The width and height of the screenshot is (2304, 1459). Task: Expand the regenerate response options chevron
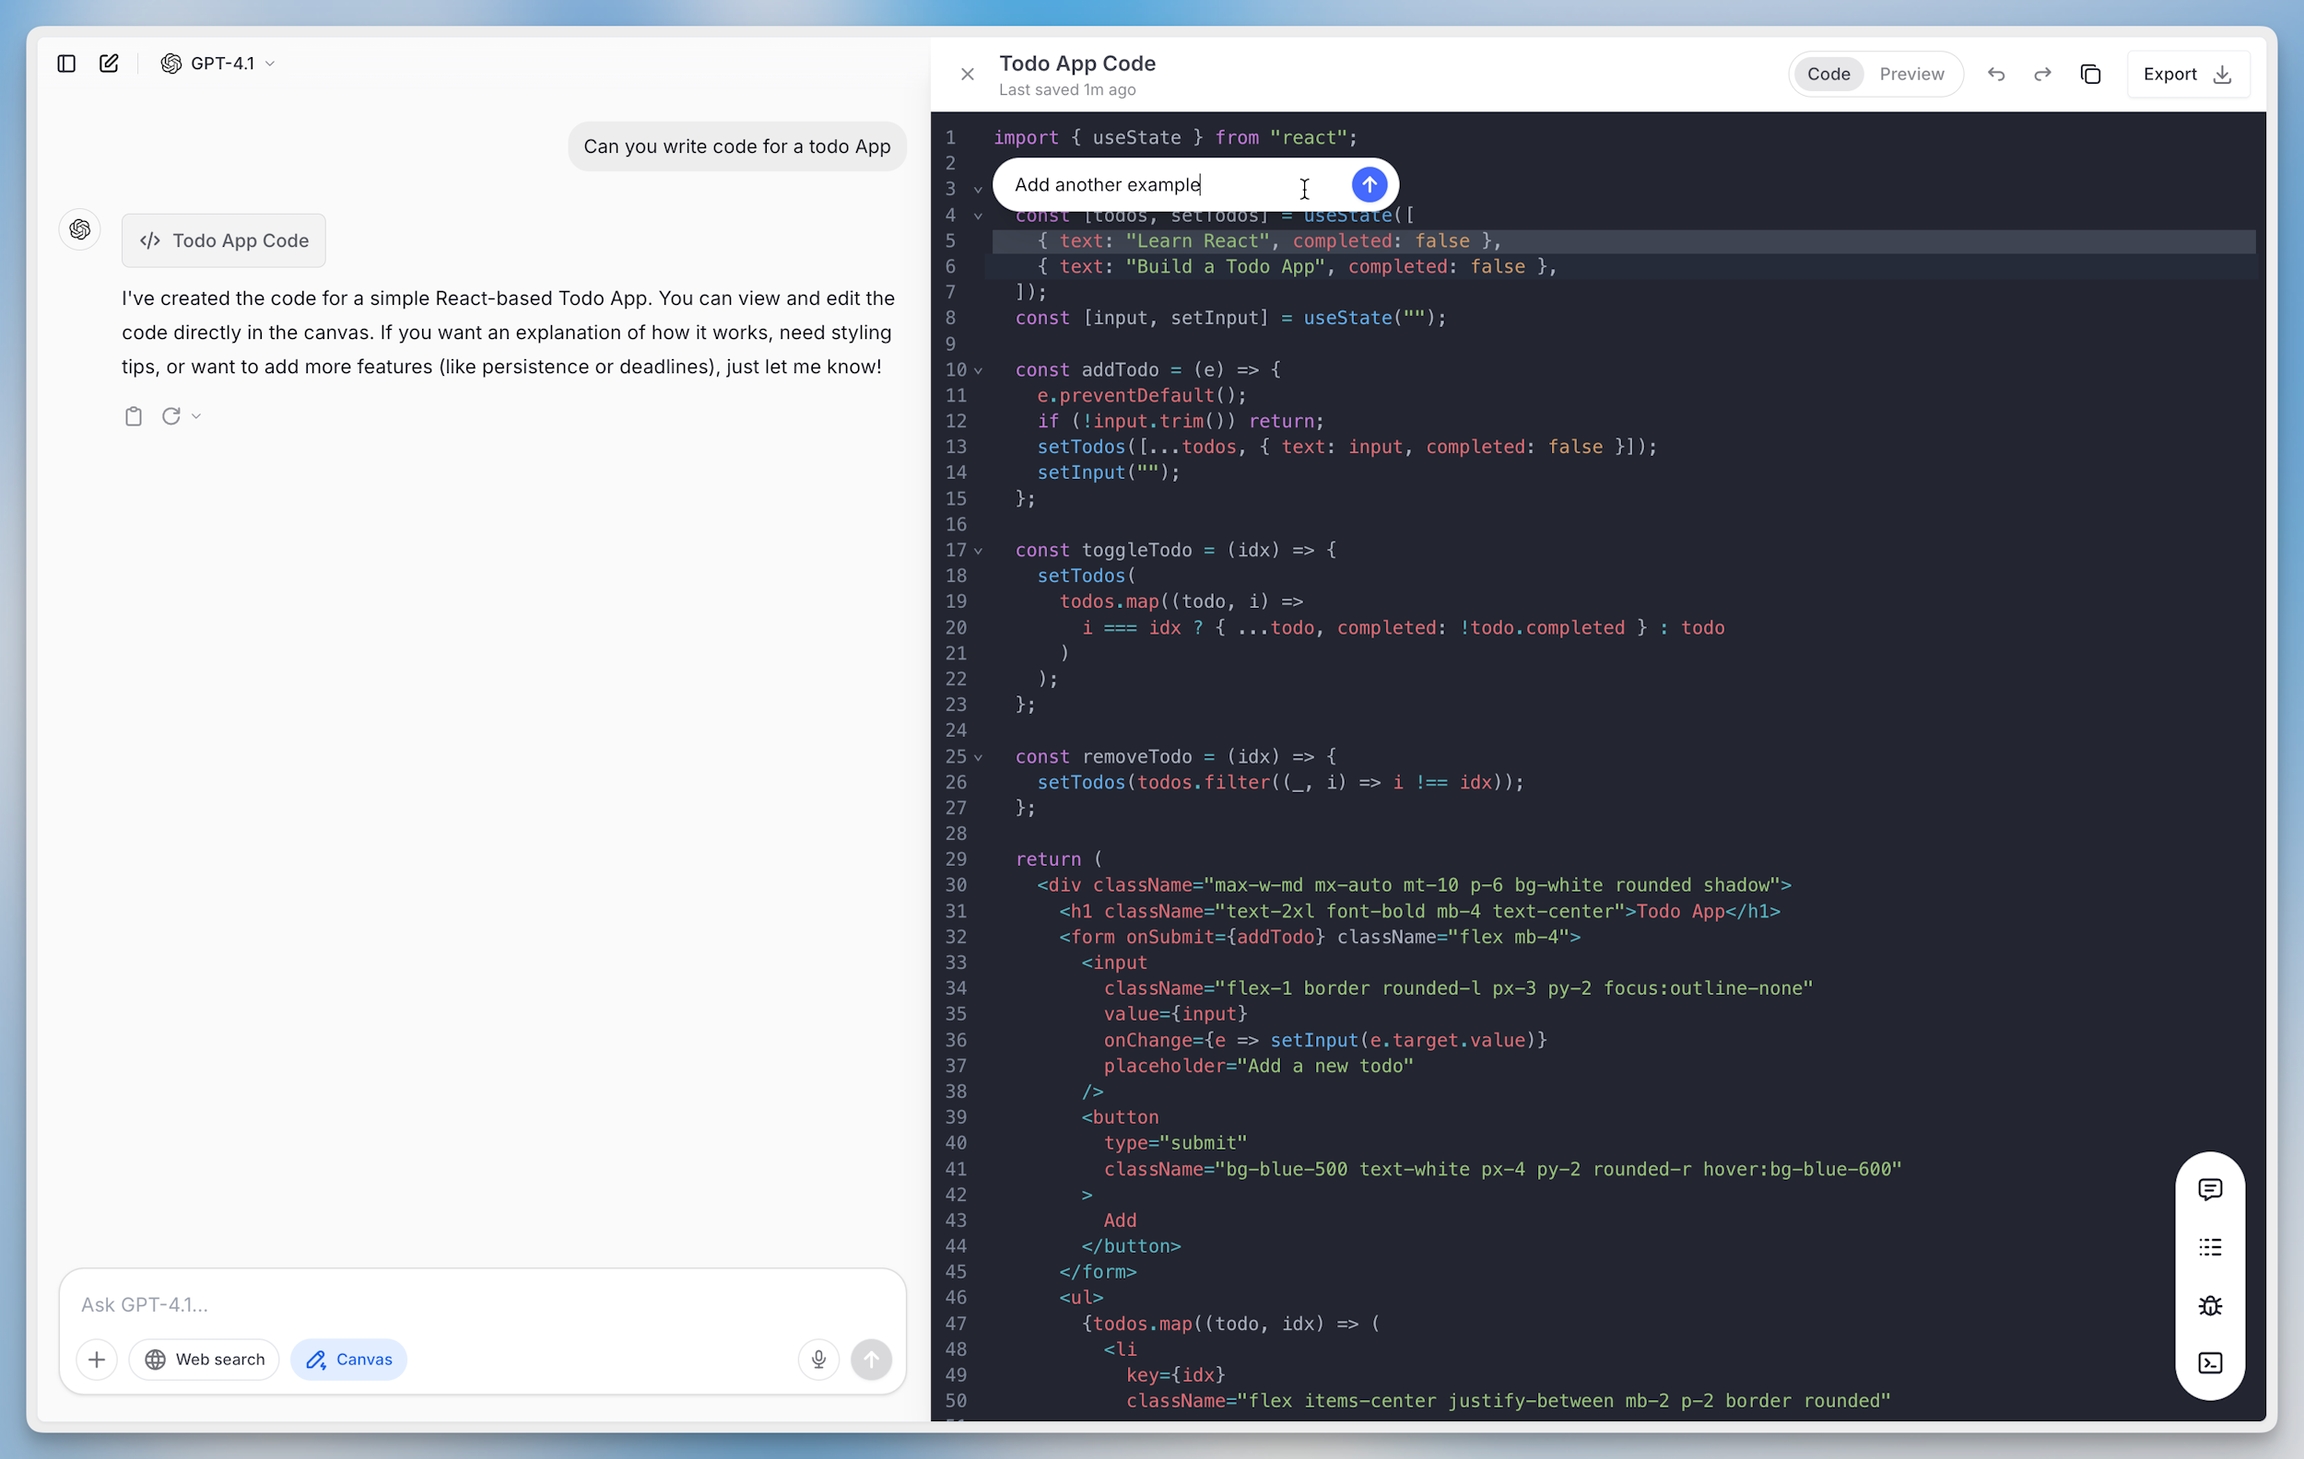[196, 416]
